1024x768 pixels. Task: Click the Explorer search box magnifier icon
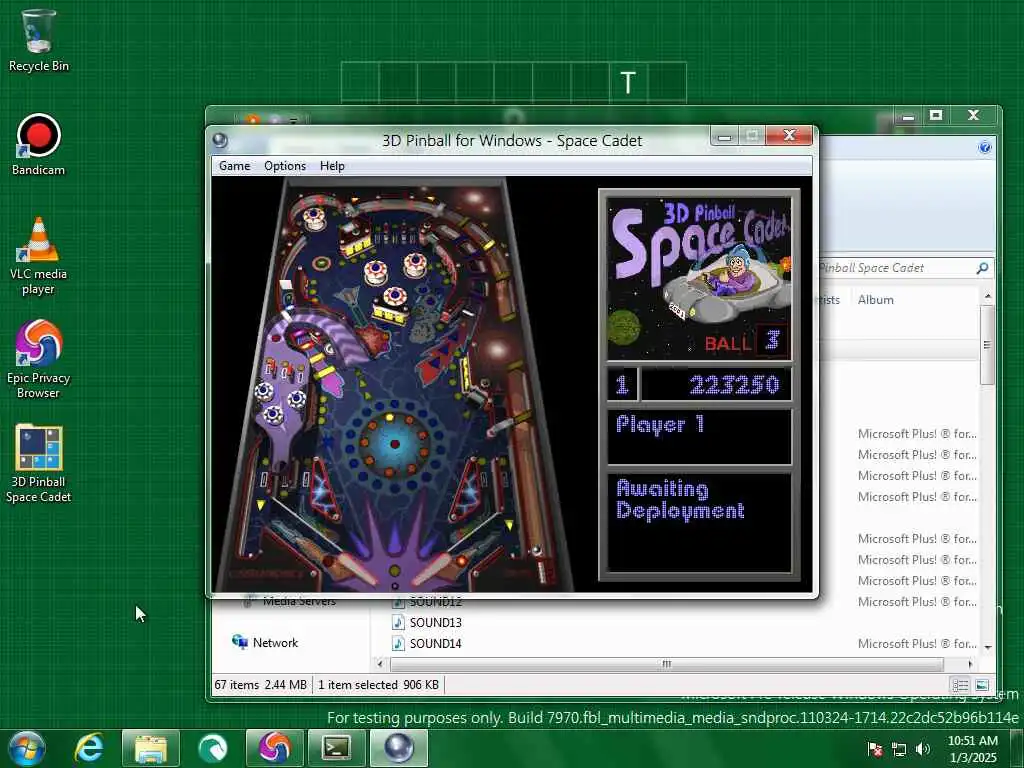click(x=982, y=268)
